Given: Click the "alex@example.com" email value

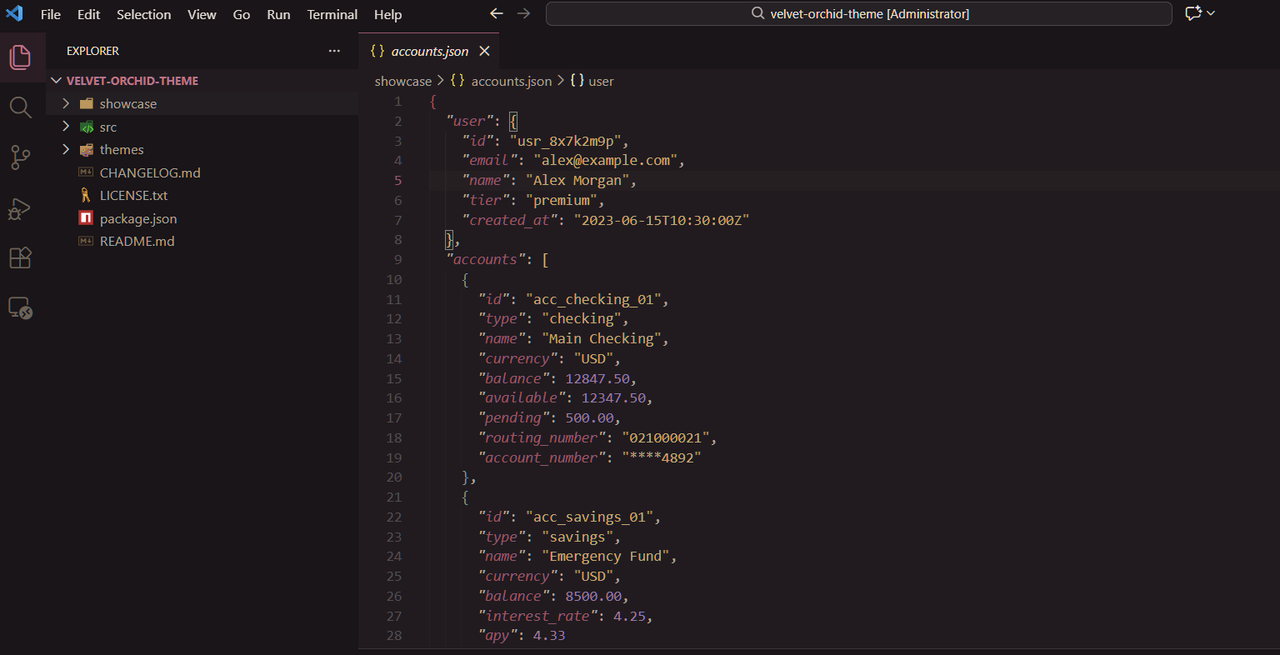Looking at the screenshot, I should pyautogui.click(x=605, y=161).
